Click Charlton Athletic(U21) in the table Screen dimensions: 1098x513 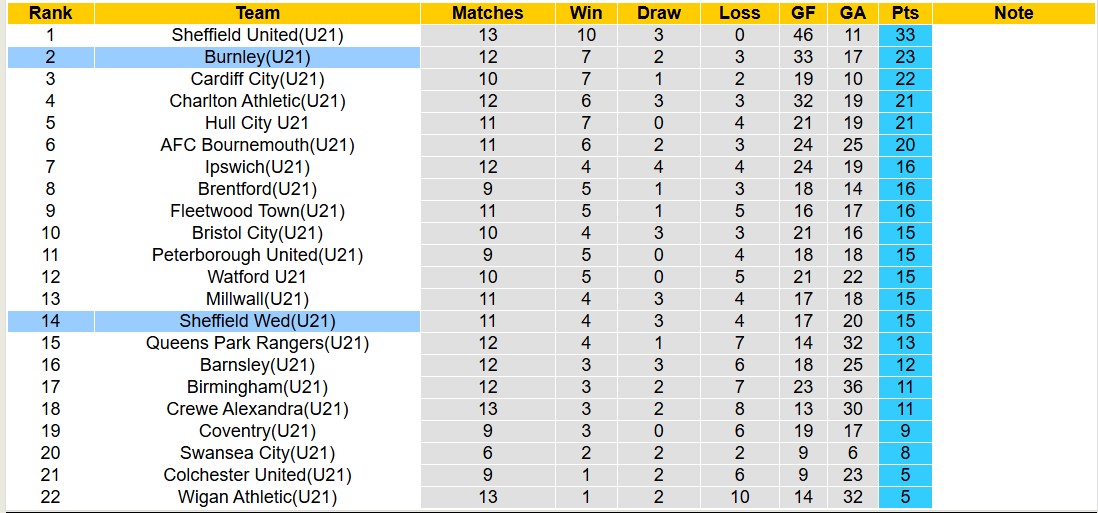click(257, 101)
